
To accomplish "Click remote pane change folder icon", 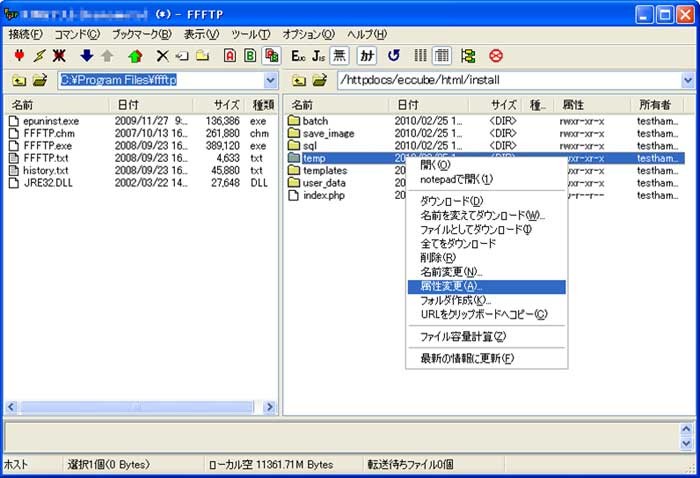I will (x=320, y=81).
